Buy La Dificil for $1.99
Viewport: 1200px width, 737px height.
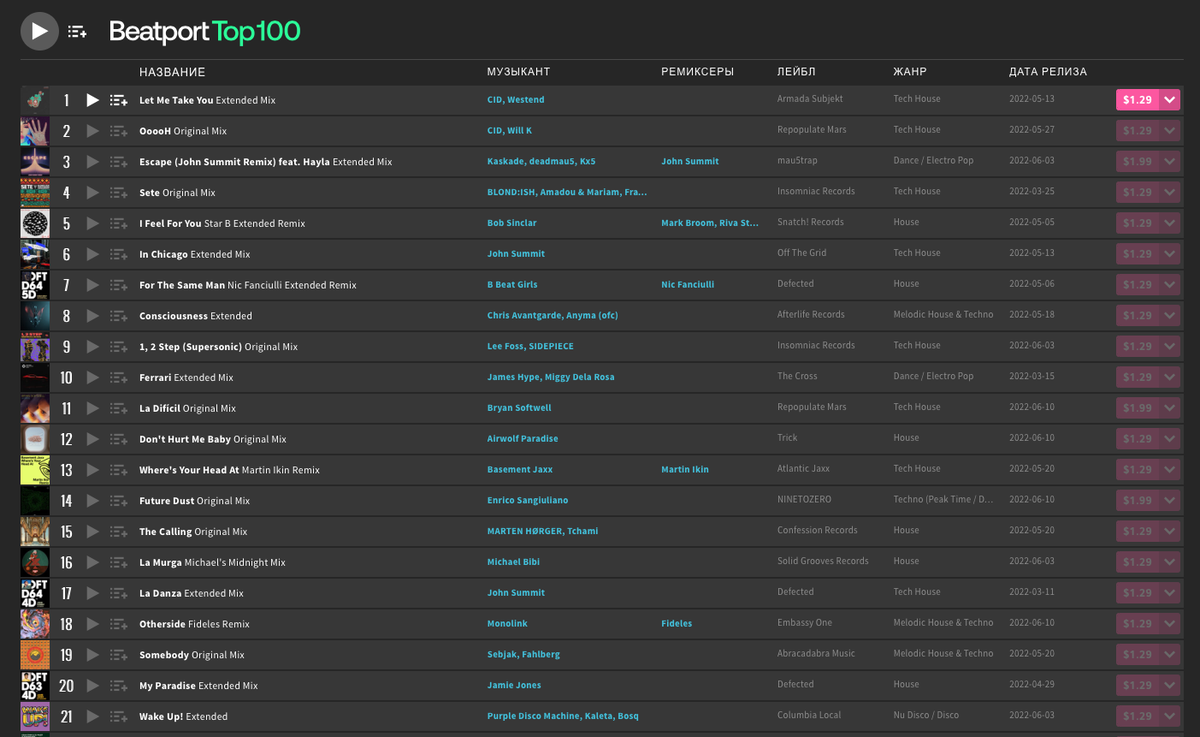coord(1137,409)
